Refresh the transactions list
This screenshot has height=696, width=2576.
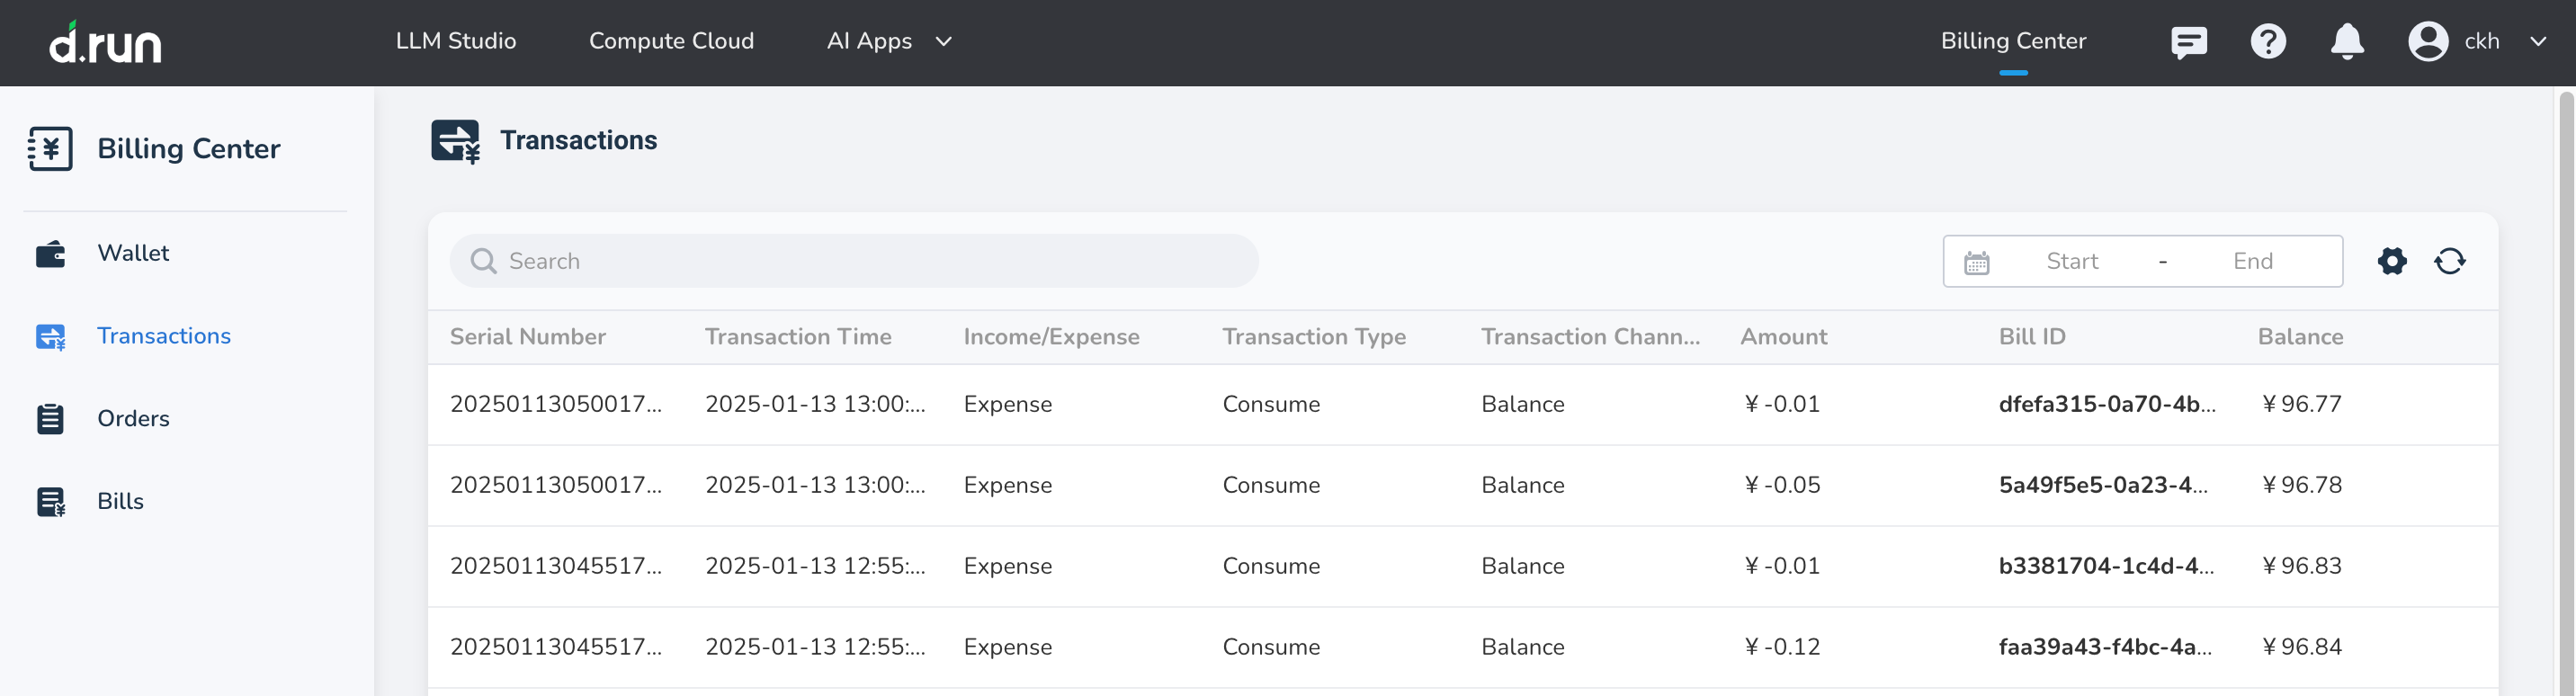(2451, 261)
